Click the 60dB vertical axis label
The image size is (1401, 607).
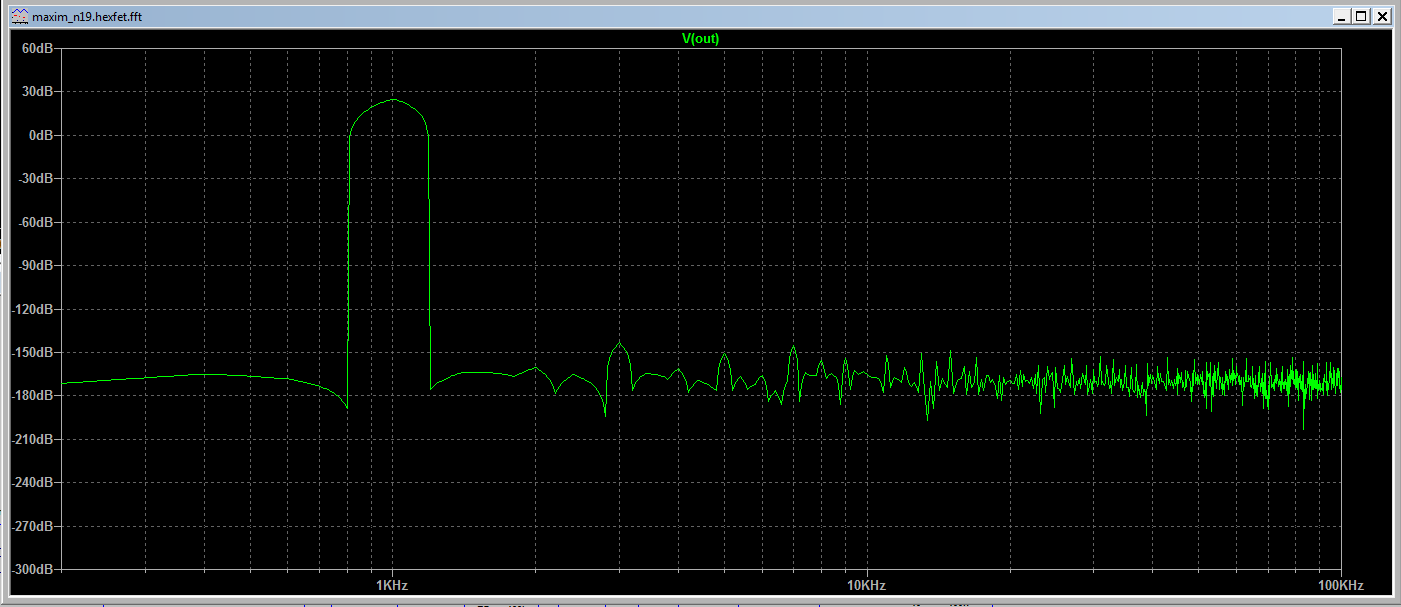tap(36, 48)
